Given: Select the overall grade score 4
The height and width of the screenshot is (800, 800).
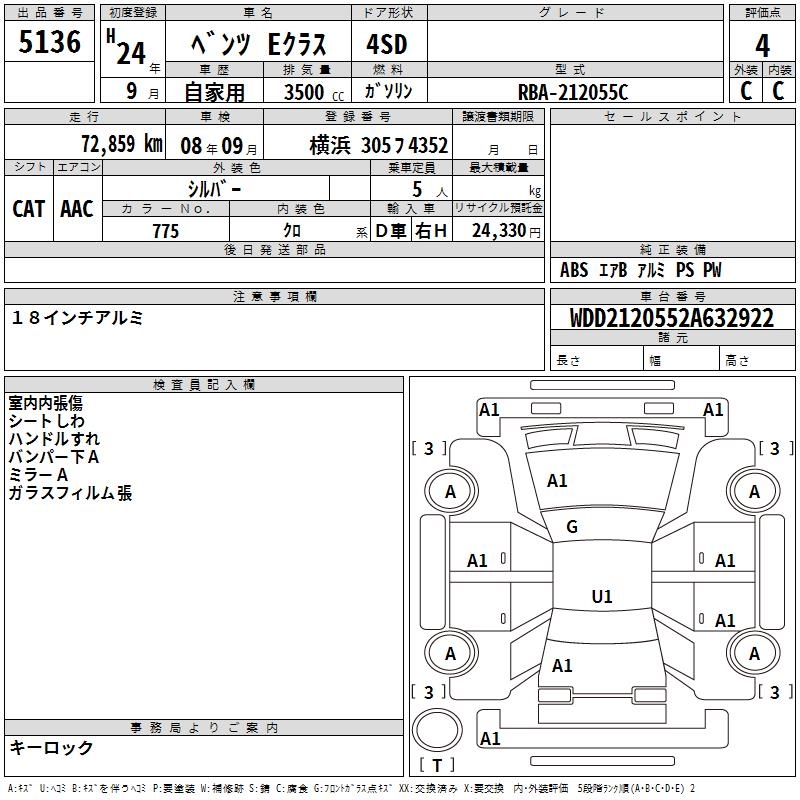Looking at the screenshot, I should 762,45.
